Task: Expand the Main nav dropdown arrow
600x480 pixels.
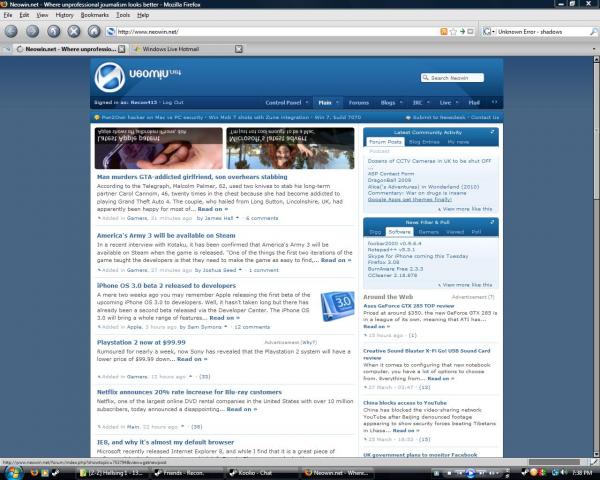Action: 337,103
